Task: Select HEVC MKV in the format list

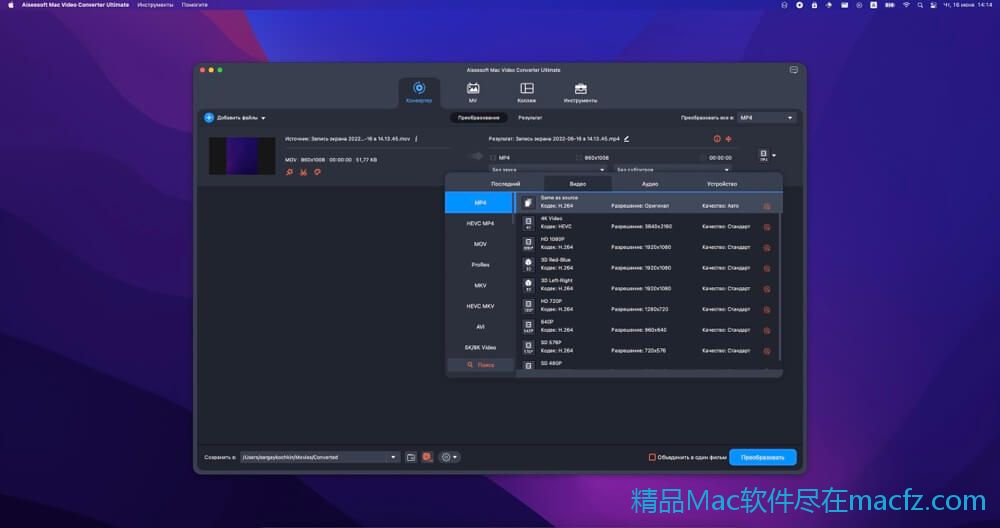Action: (480, 306)
